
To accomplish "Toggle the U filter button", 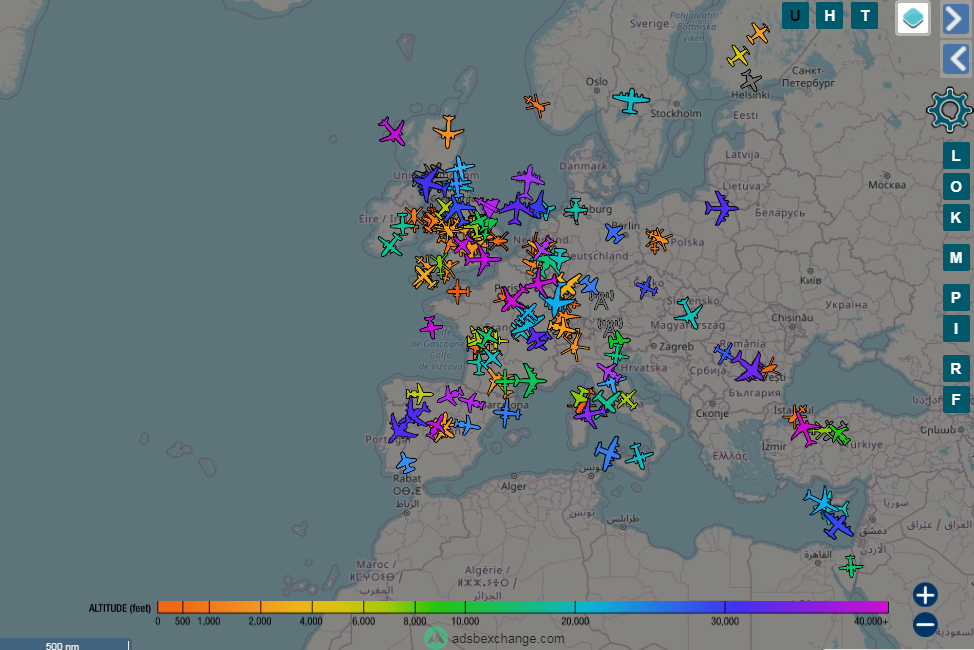I will 795,16.
